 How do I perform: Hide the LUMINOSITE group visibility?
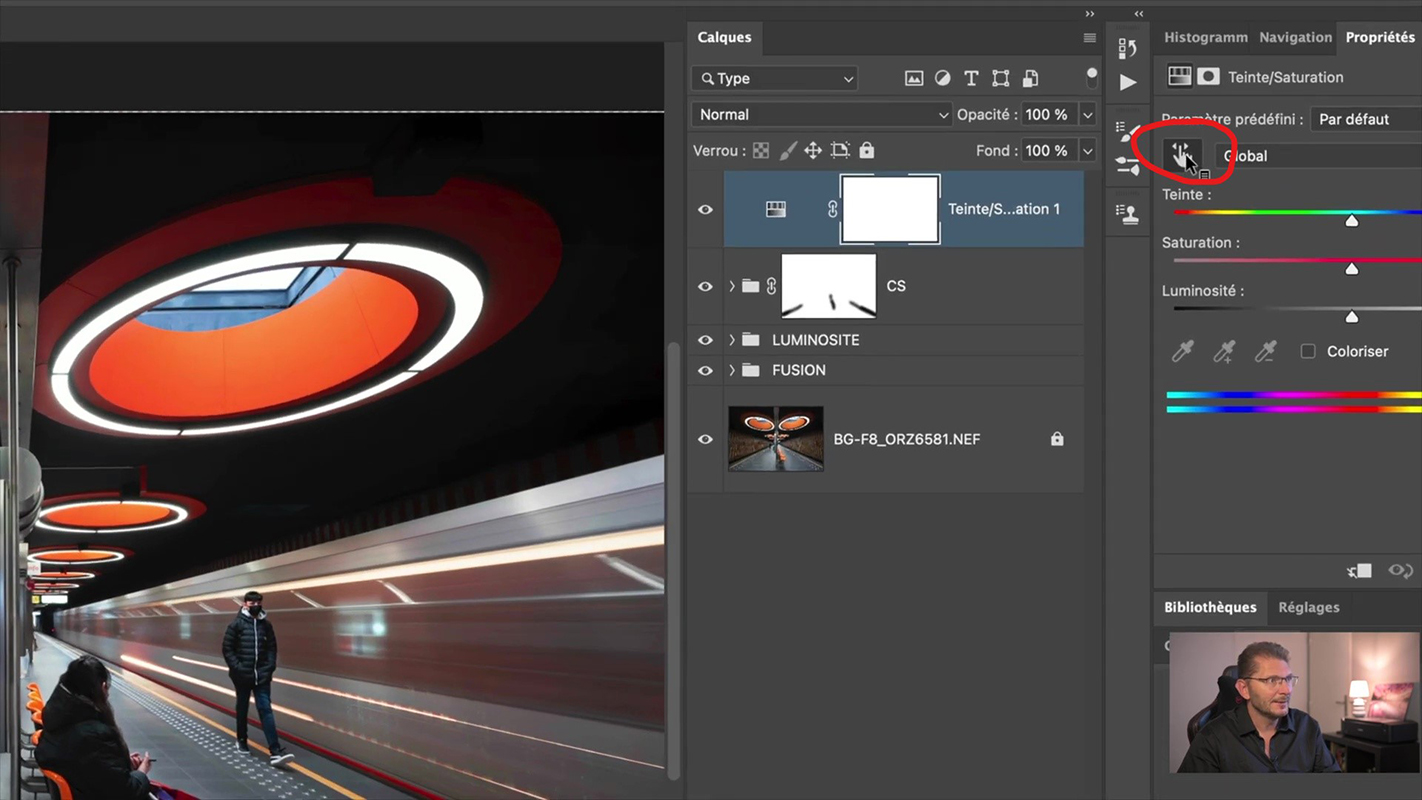coord(705,340)
